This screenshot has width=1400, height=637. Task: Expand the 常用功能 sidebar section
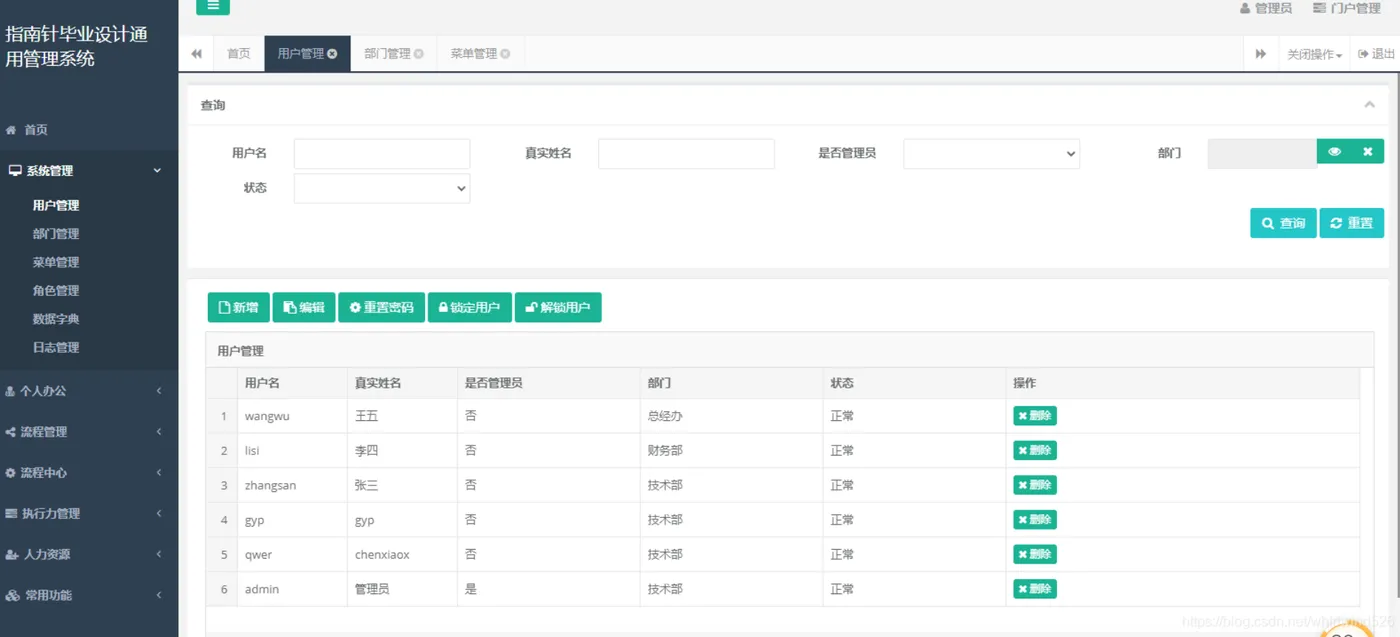[x=89, y=595]
